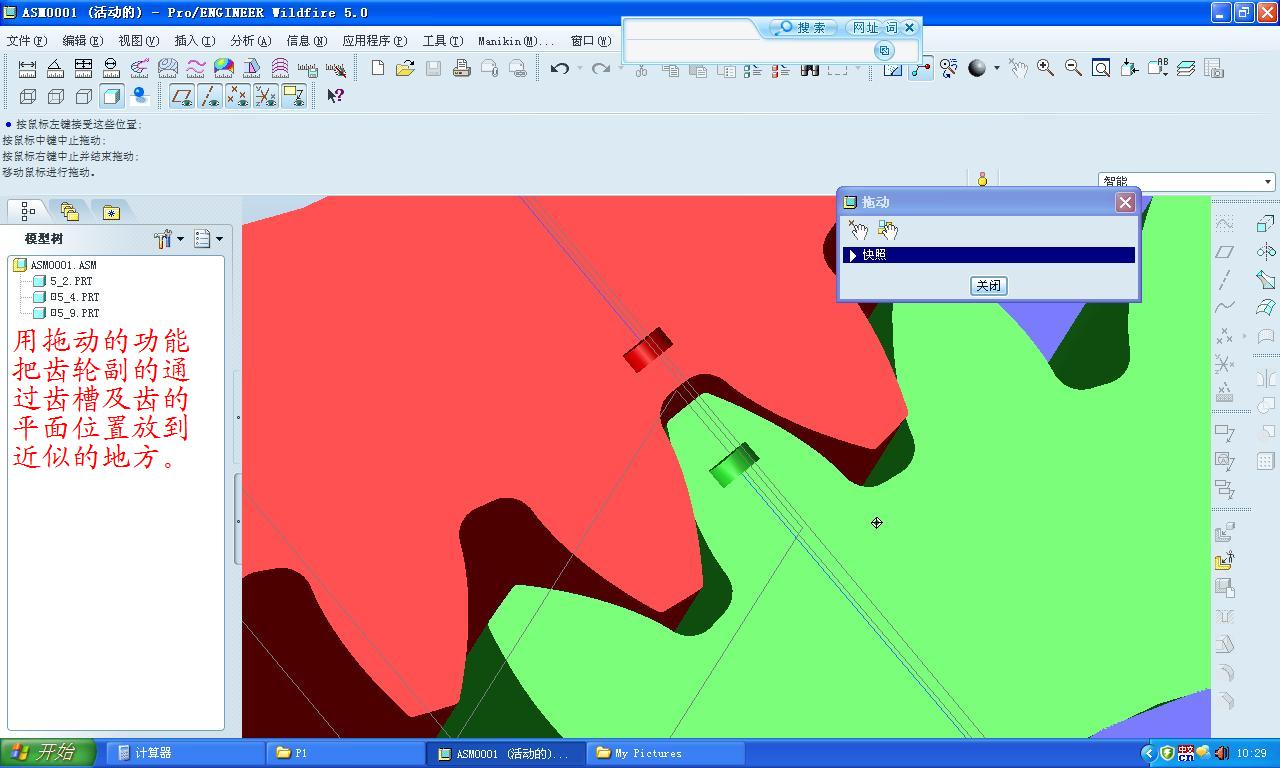
Task: Open the Edit menu
Action: pos(82,41)
